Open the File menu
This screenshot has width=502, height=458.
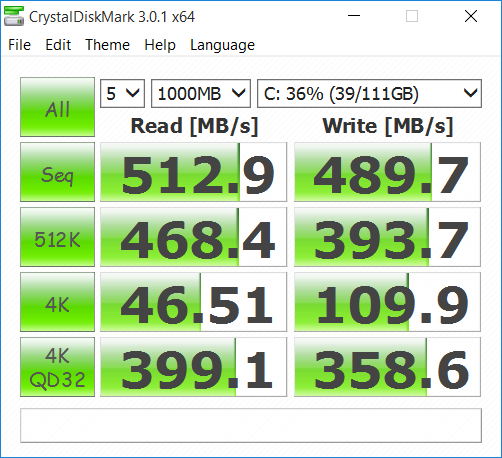click(20, 45)
